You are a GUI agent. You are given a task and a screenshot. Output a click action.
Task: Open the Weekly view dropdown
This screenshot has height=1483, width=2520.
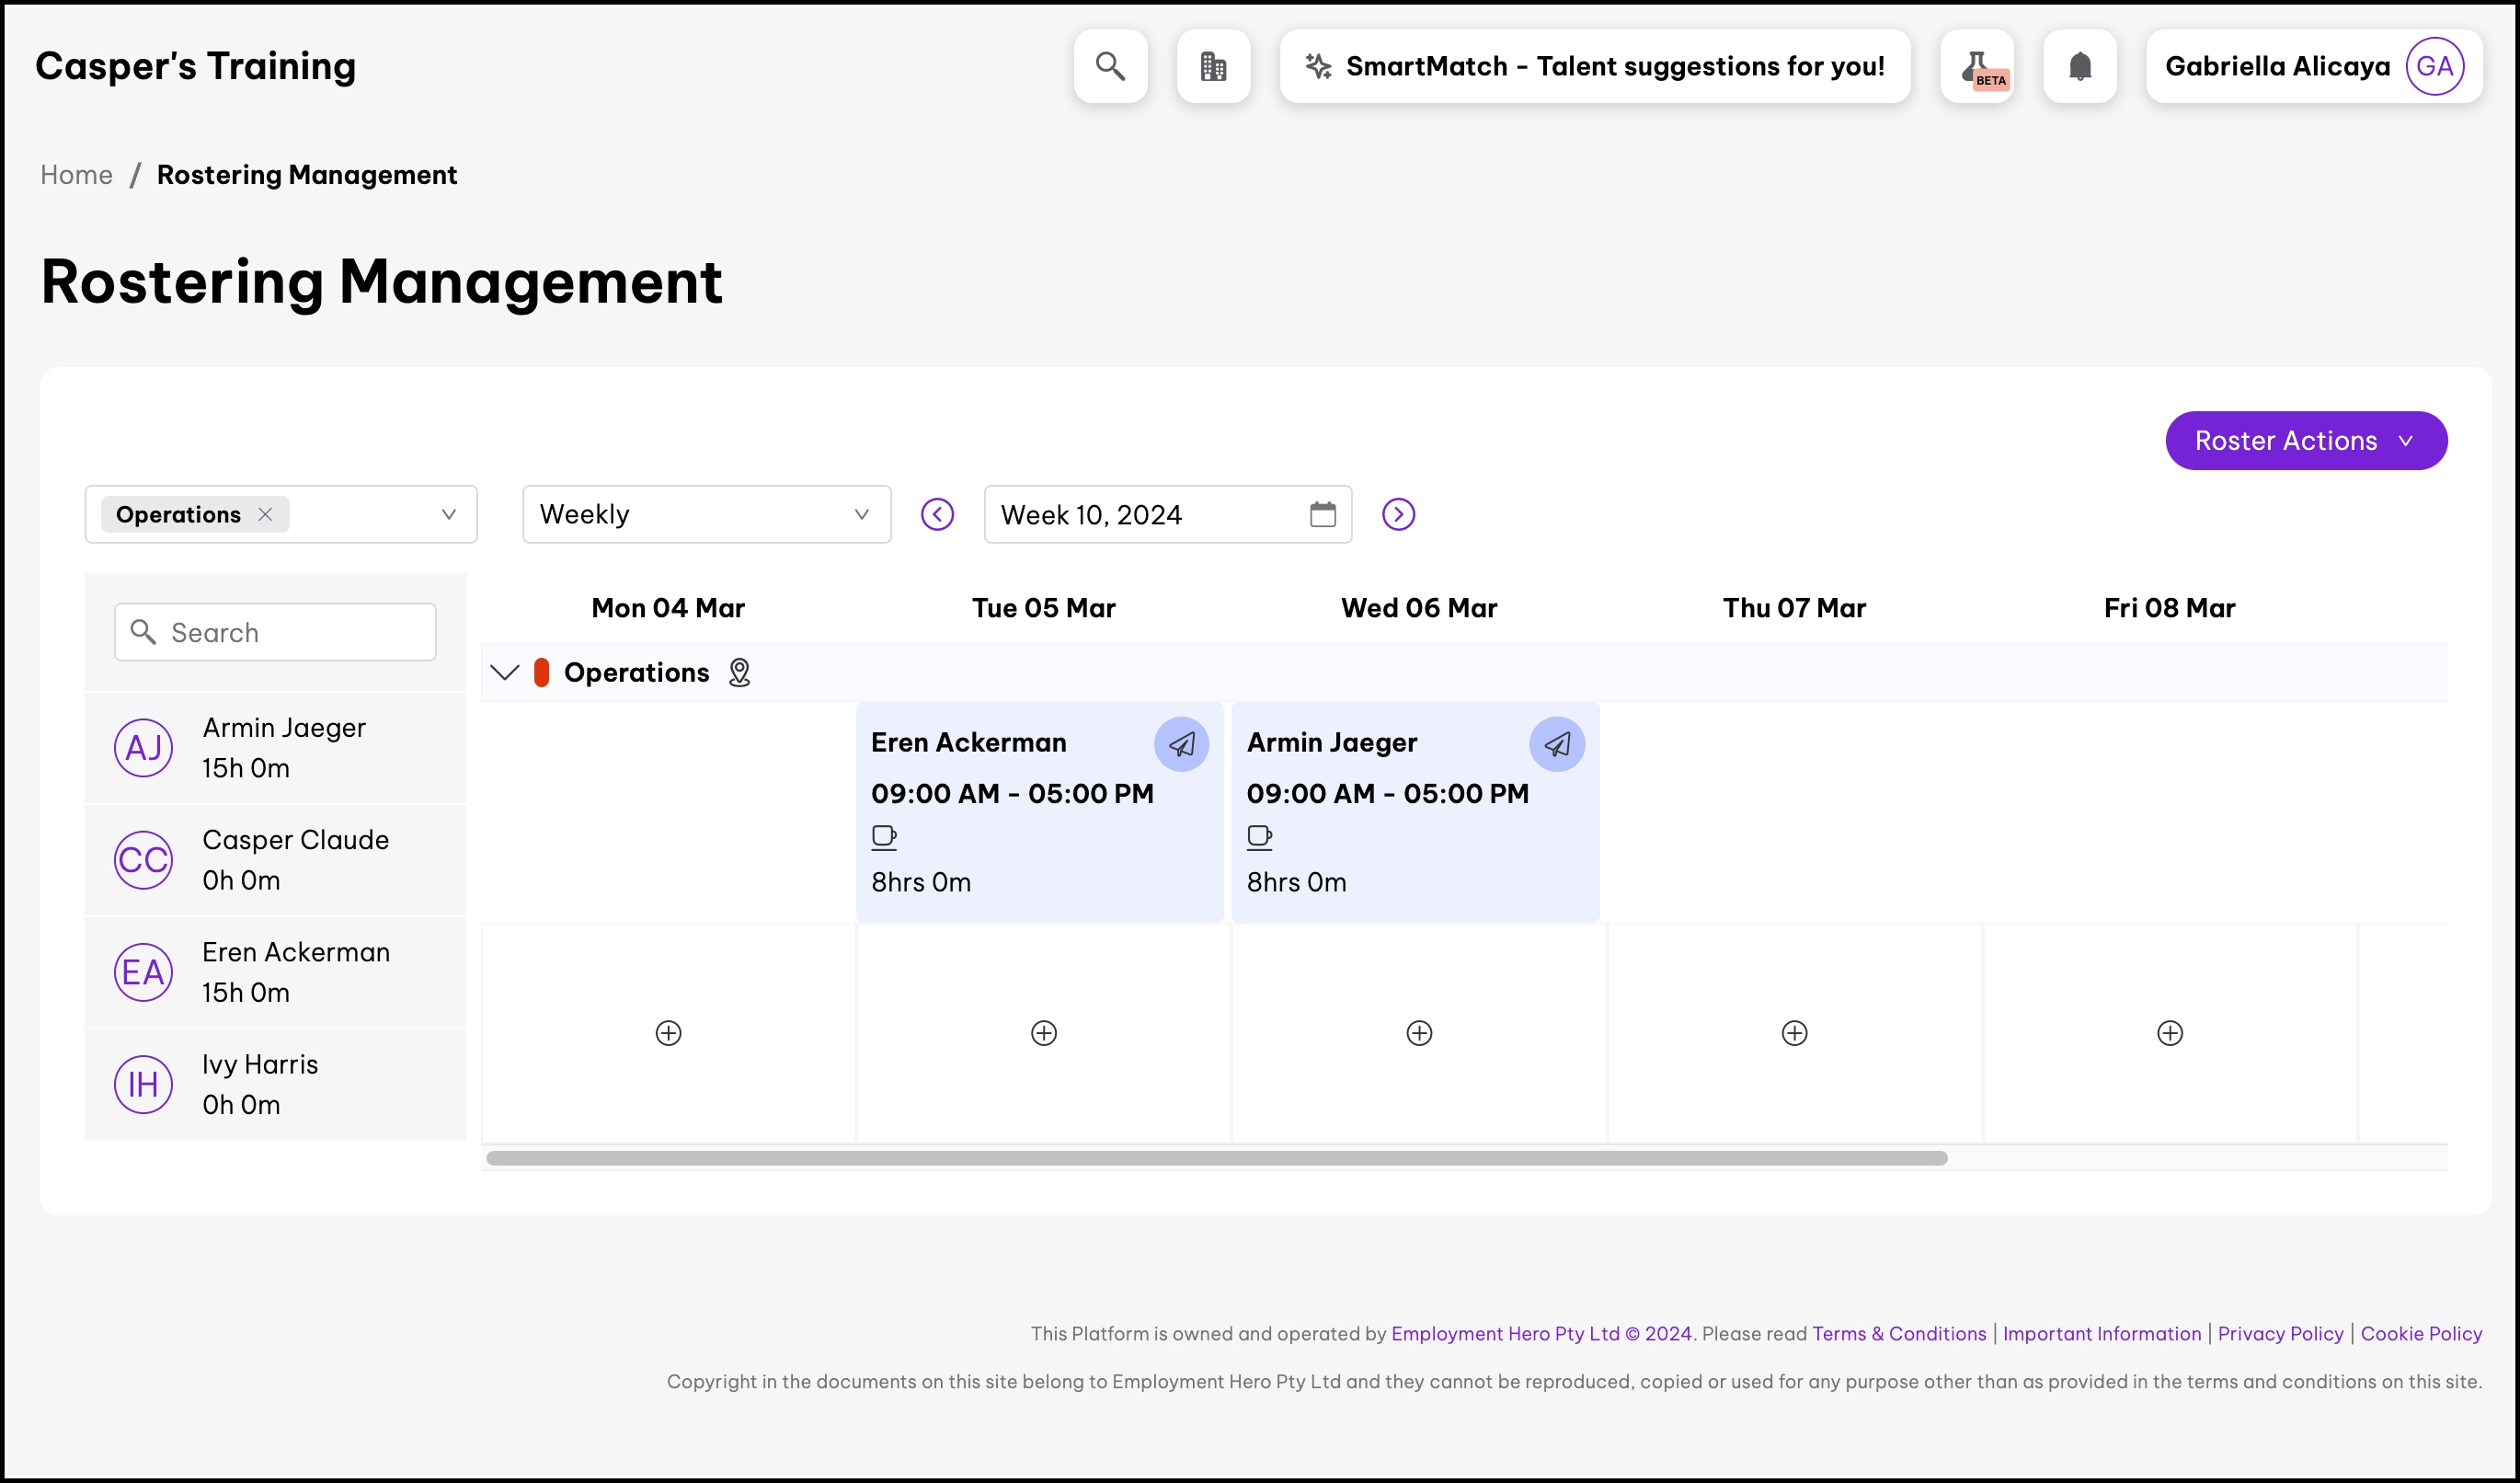706,514
